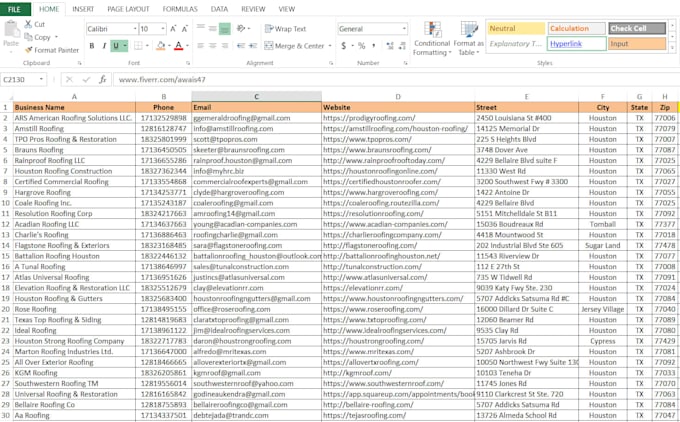Decrease font size with the smaller A icon
The height and width of the screenshot is (422, 680).
coord(185,29)
